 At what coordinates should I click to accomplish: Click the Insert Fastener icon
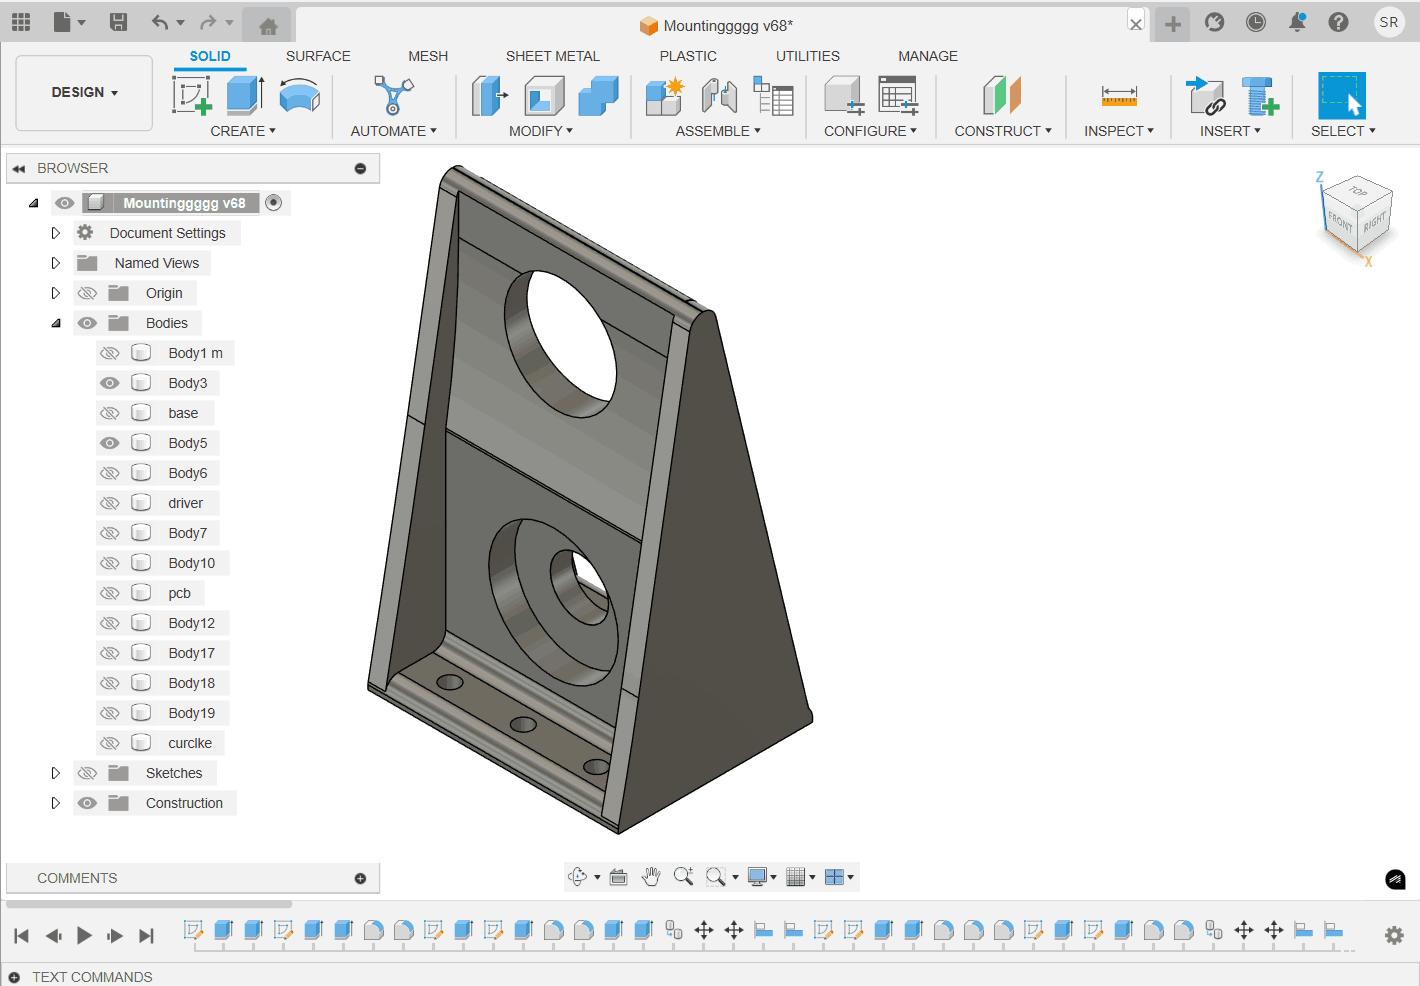tap(1260, 96)
